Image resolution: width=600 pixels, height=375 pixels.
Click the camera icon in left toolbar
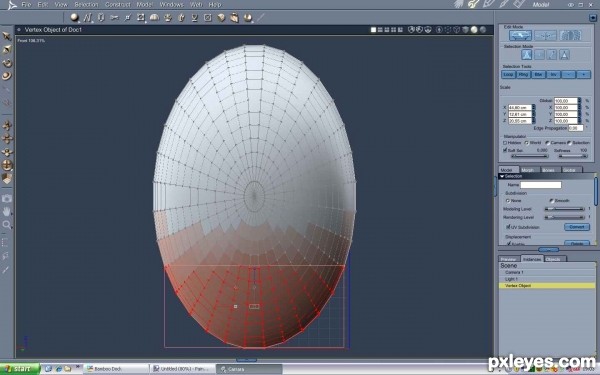(x=7, y=198)
